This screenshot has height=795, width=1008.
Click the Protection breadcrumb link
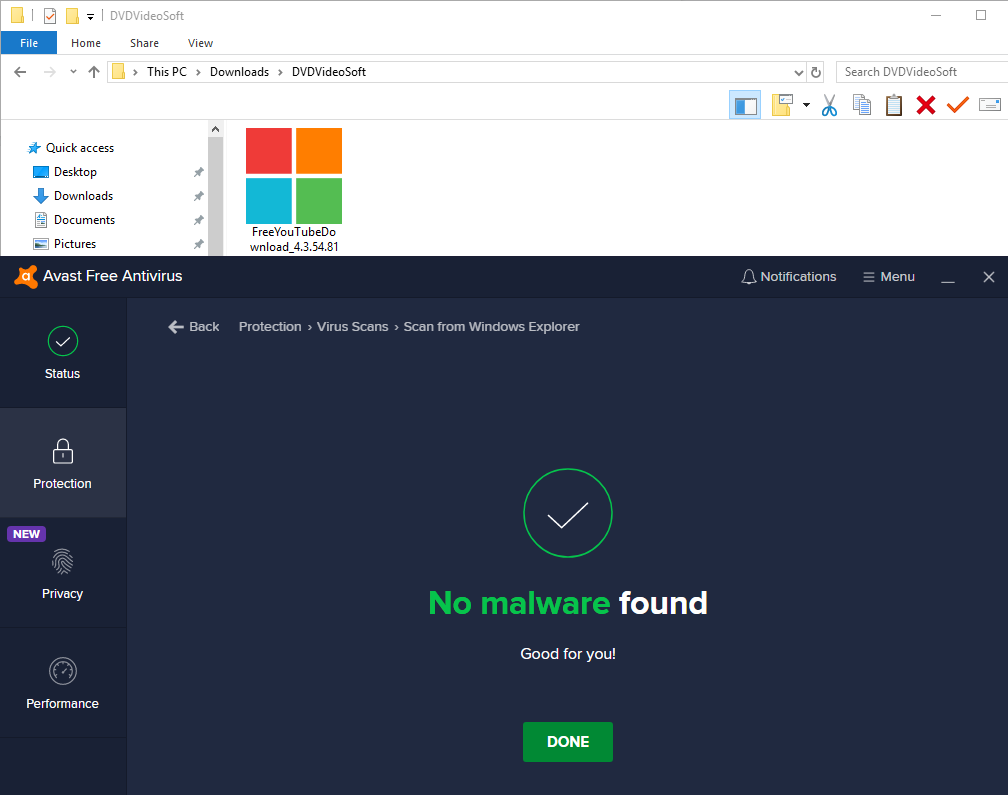[x=270, y=326]
